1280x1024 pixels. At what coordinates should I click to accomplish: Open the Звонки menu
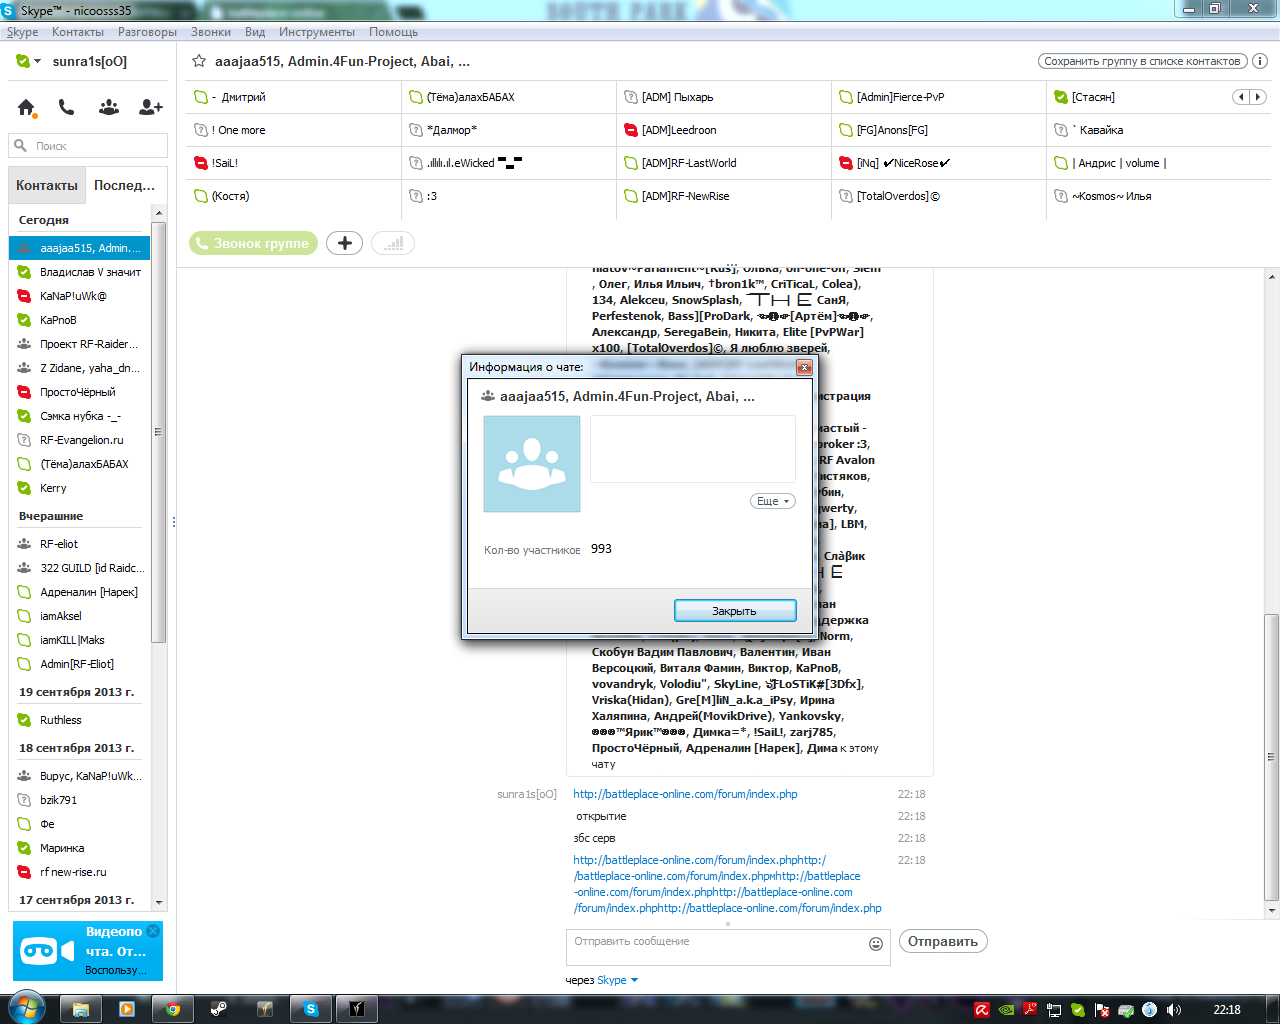tap(211, 32)
